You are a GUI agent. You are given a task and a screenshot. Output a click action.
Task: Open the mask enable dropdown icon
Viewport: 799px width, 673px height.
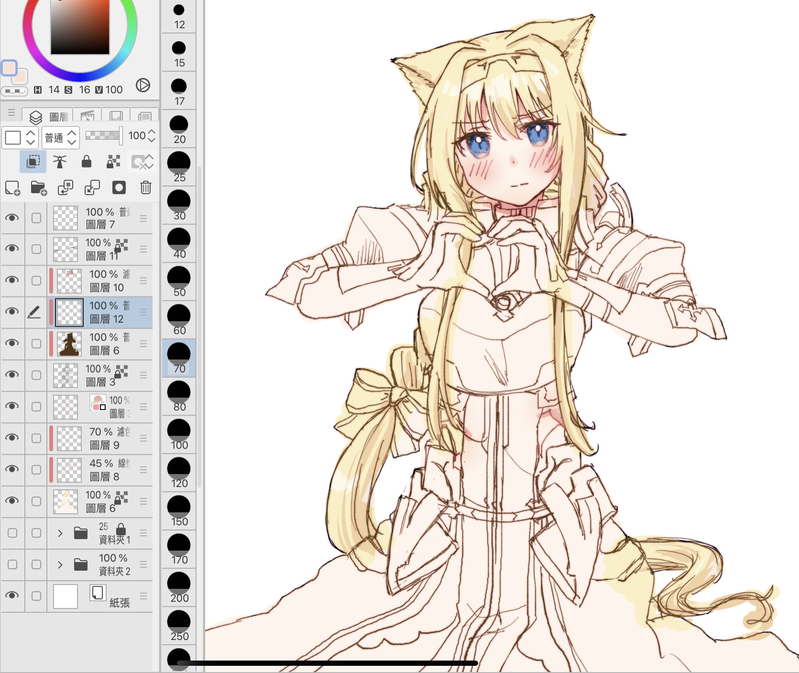pyautogui.click(x=142, y=162)
